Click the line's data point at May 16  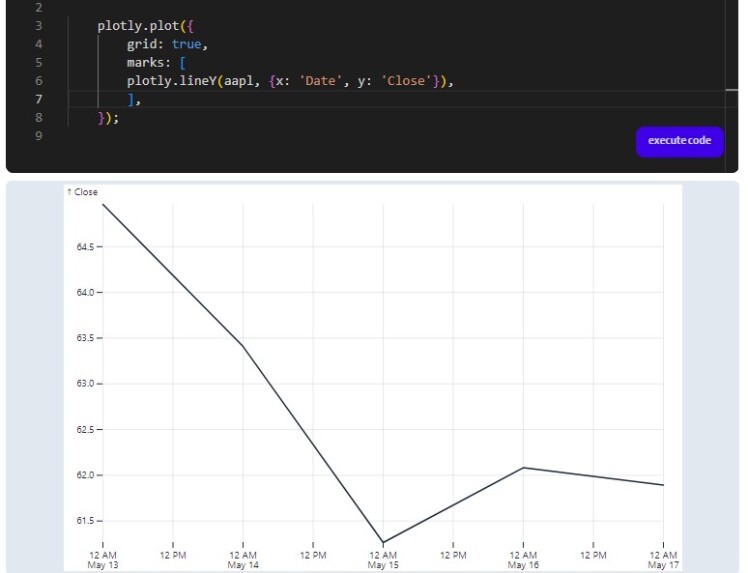coord(523,468)
